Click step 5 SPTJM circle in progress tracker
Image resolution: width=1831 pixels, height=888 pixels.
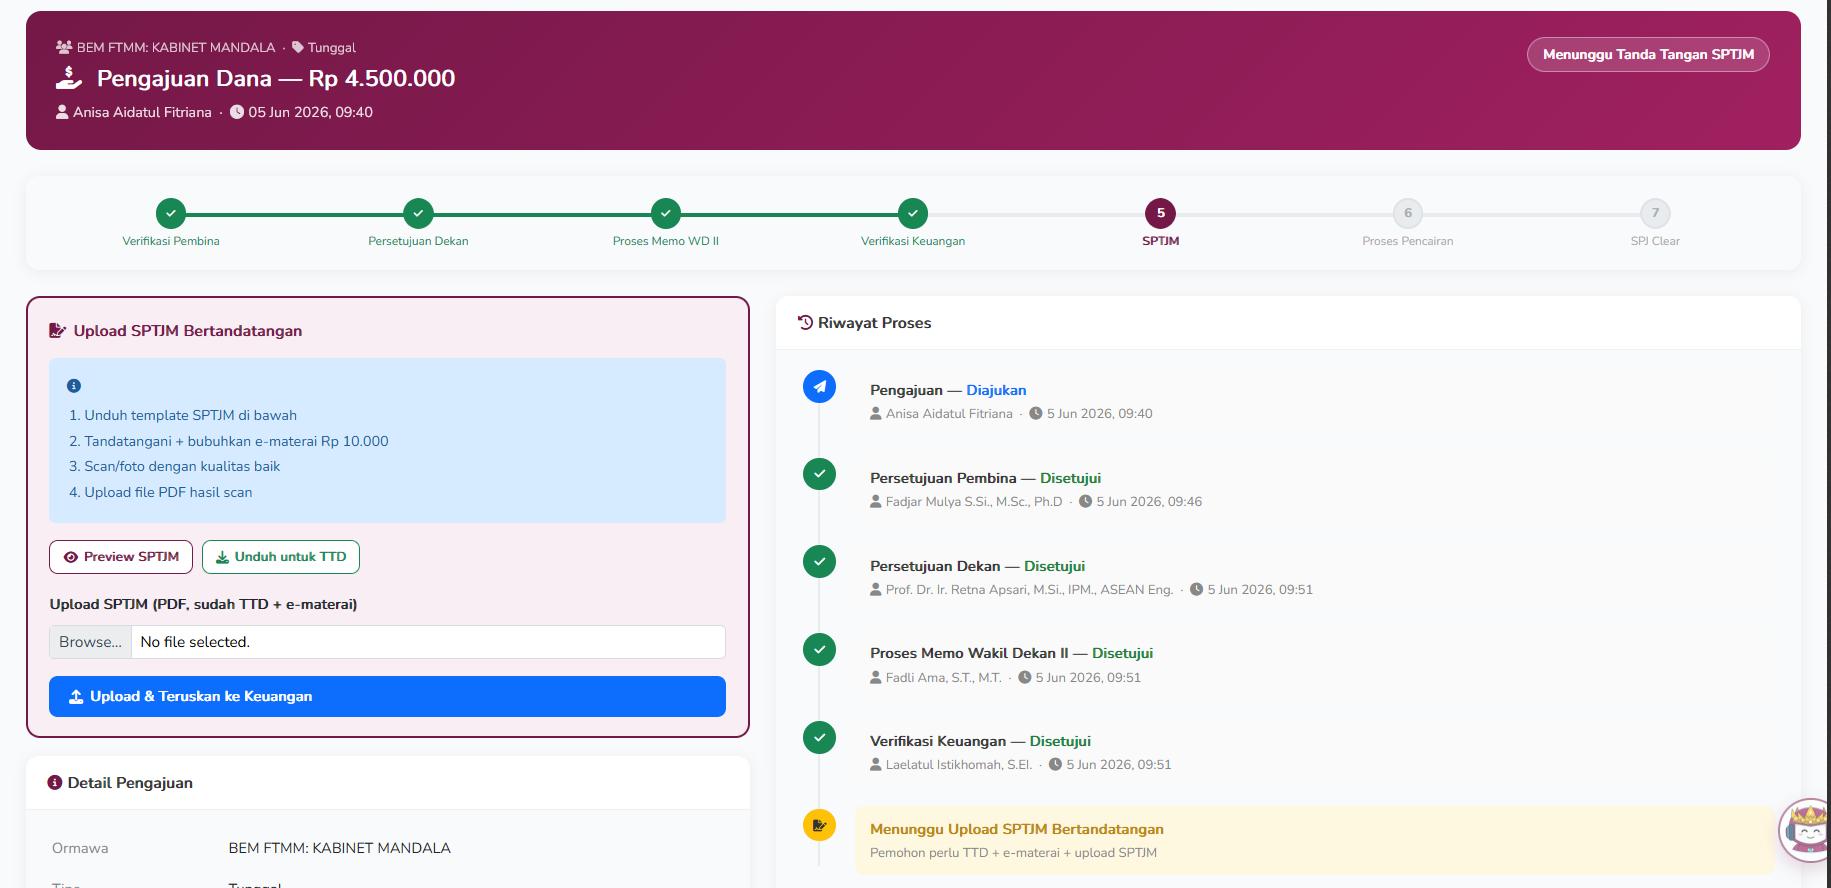point(1160,213)
